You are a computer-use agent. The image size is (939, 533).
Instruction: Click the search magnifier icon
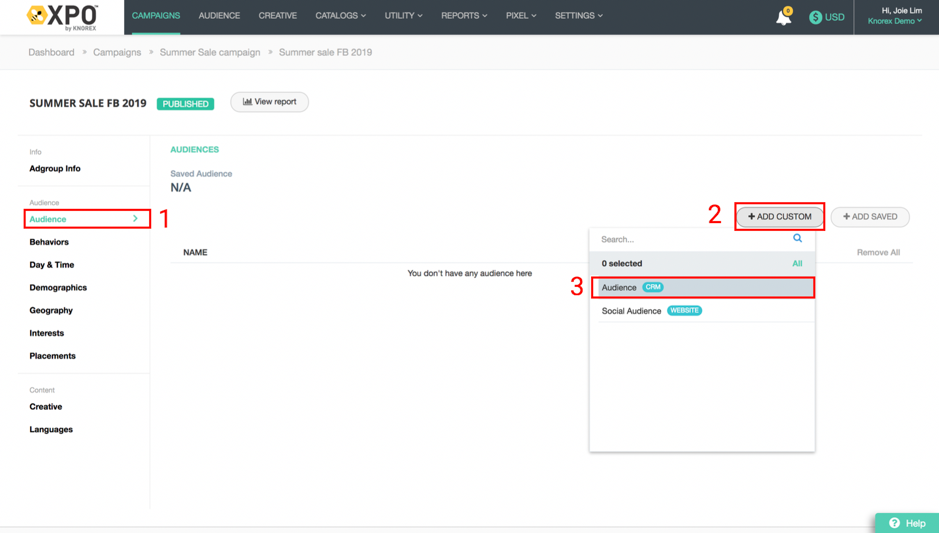tap(797, 239)
